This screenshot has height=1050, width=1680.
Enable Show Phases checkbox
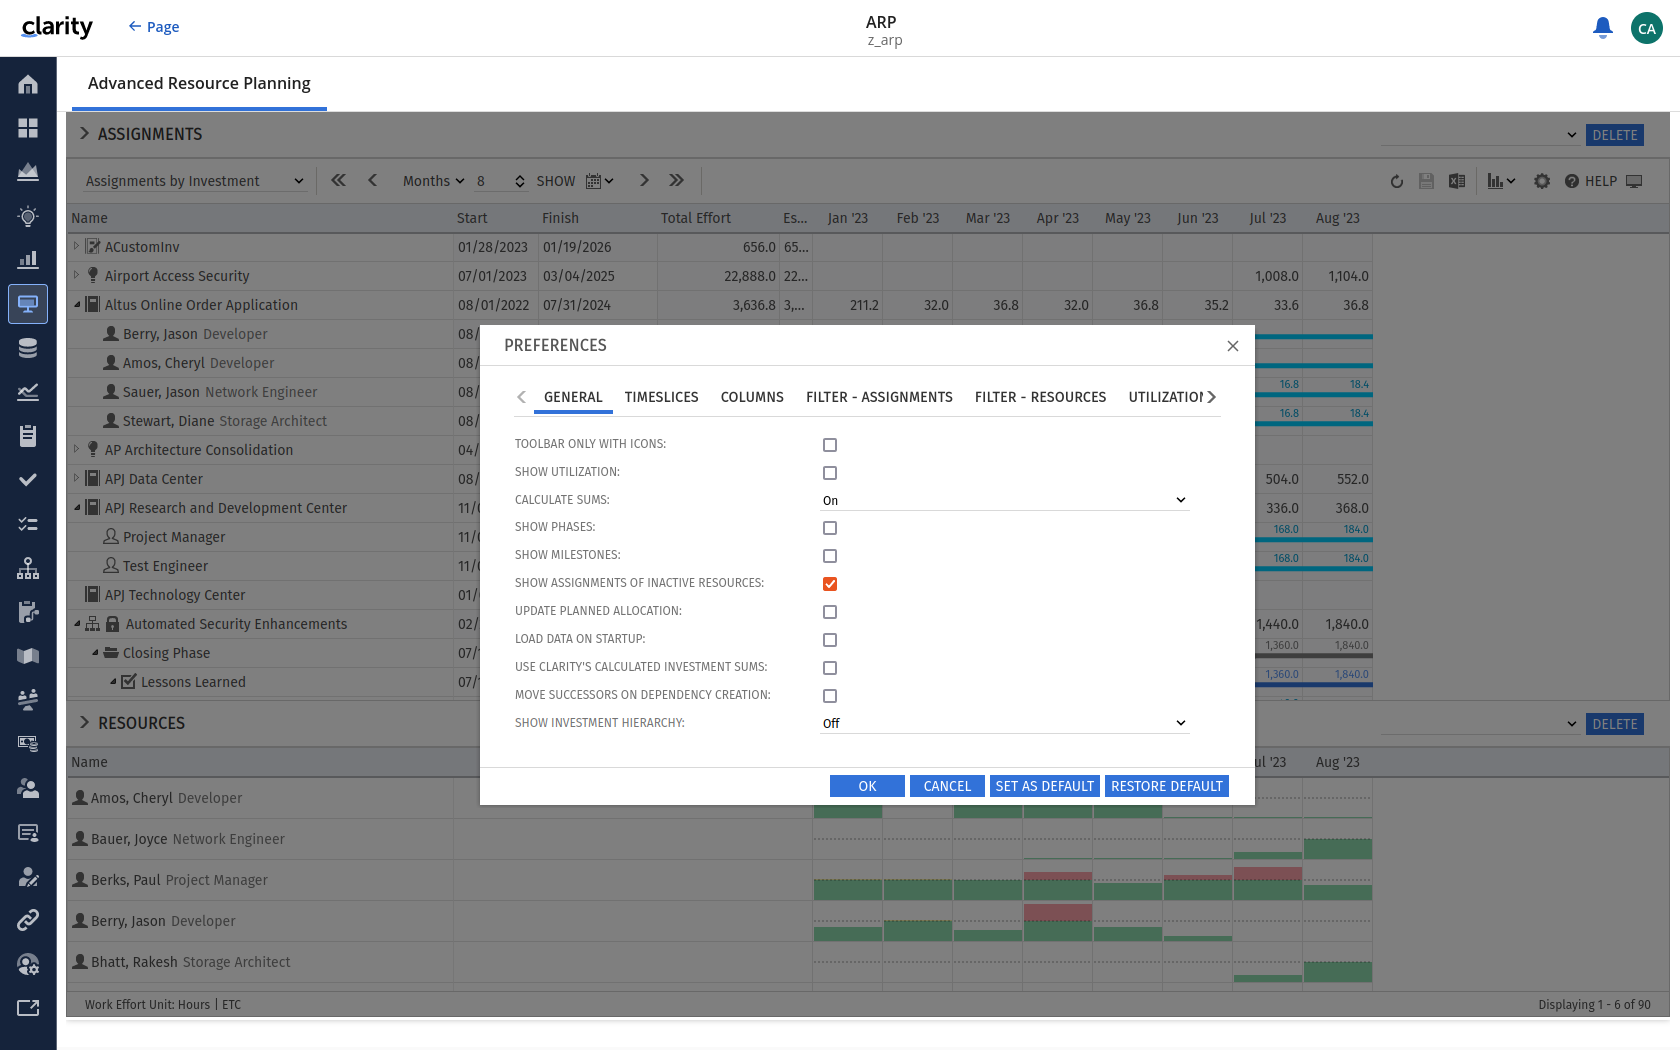830,528
